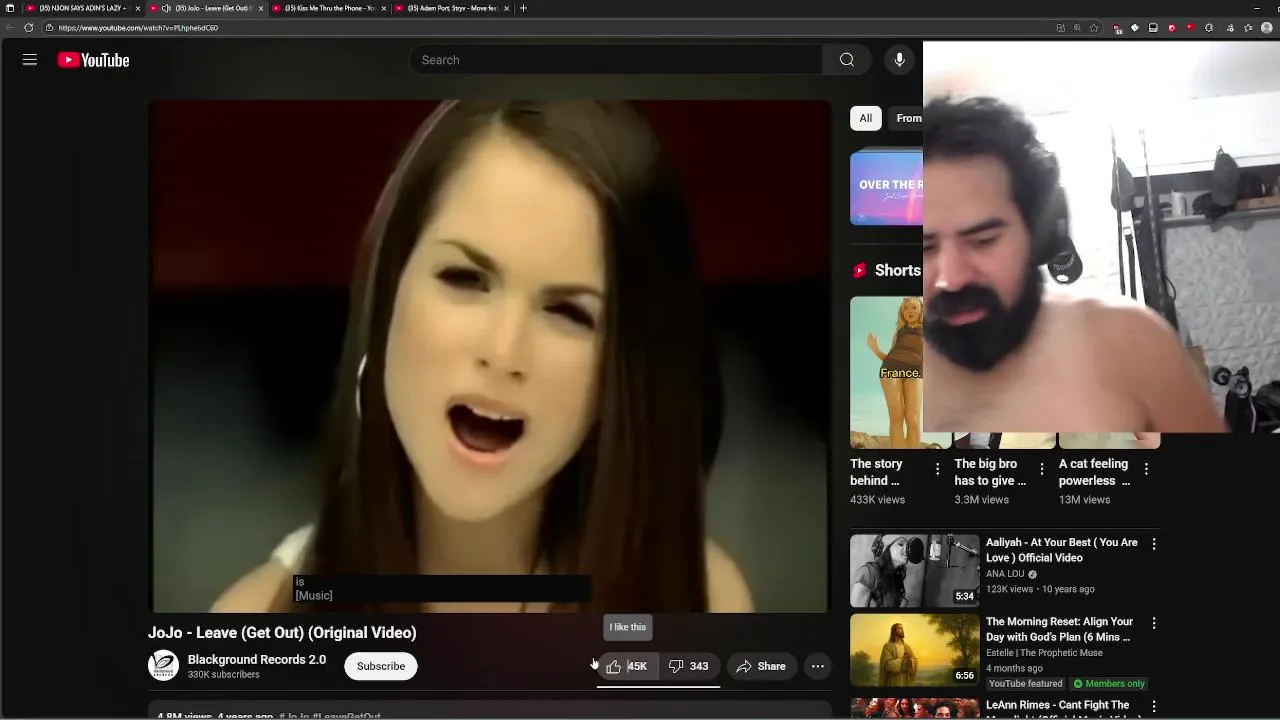1280x720 pixels.
Task: Play The Morning Reset video thumbnail
Action: pyautogui.click(x=915, y=650)
